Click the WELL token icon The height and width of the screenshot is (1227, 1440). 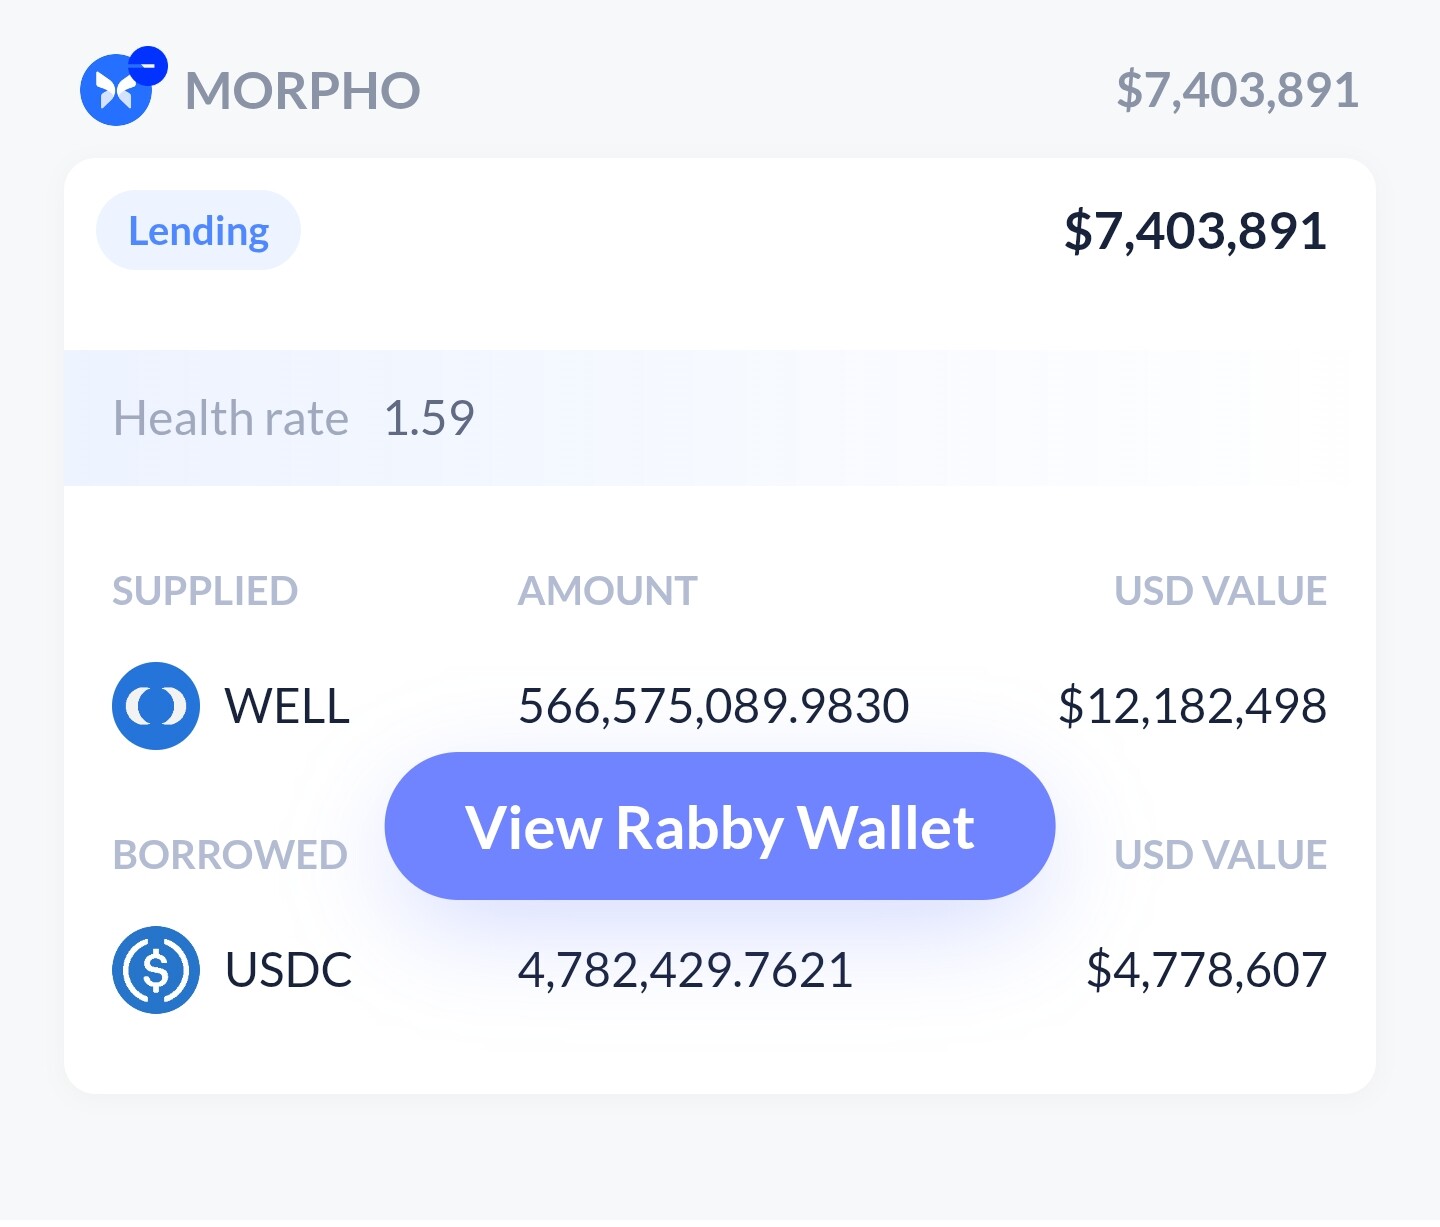(x=156, y=706)
